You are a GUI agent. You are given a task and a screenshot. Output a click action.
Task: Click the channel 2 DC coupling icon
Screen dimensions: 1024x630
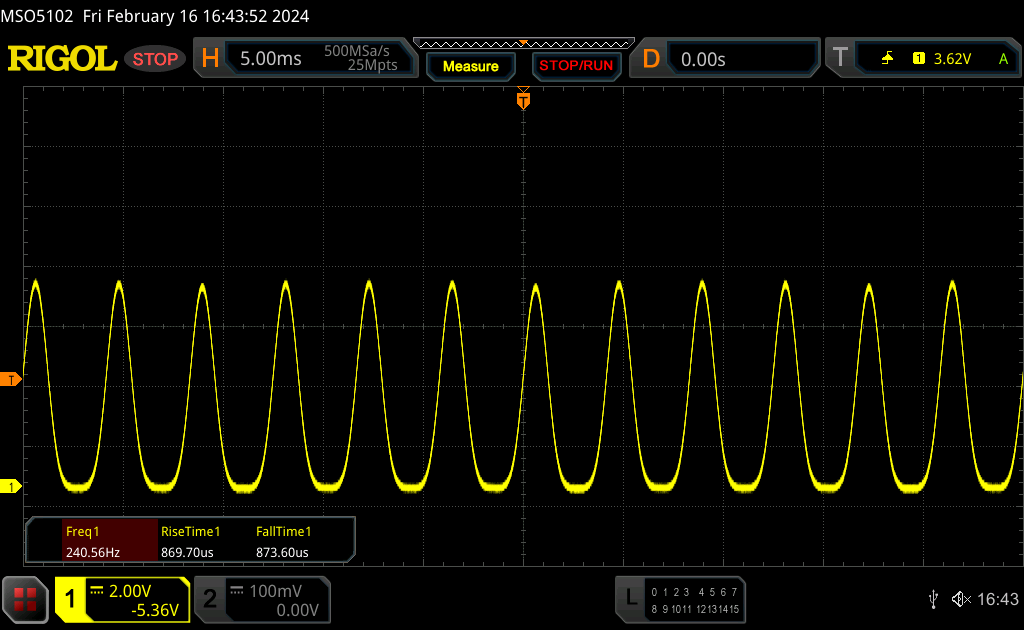(237, 591)
